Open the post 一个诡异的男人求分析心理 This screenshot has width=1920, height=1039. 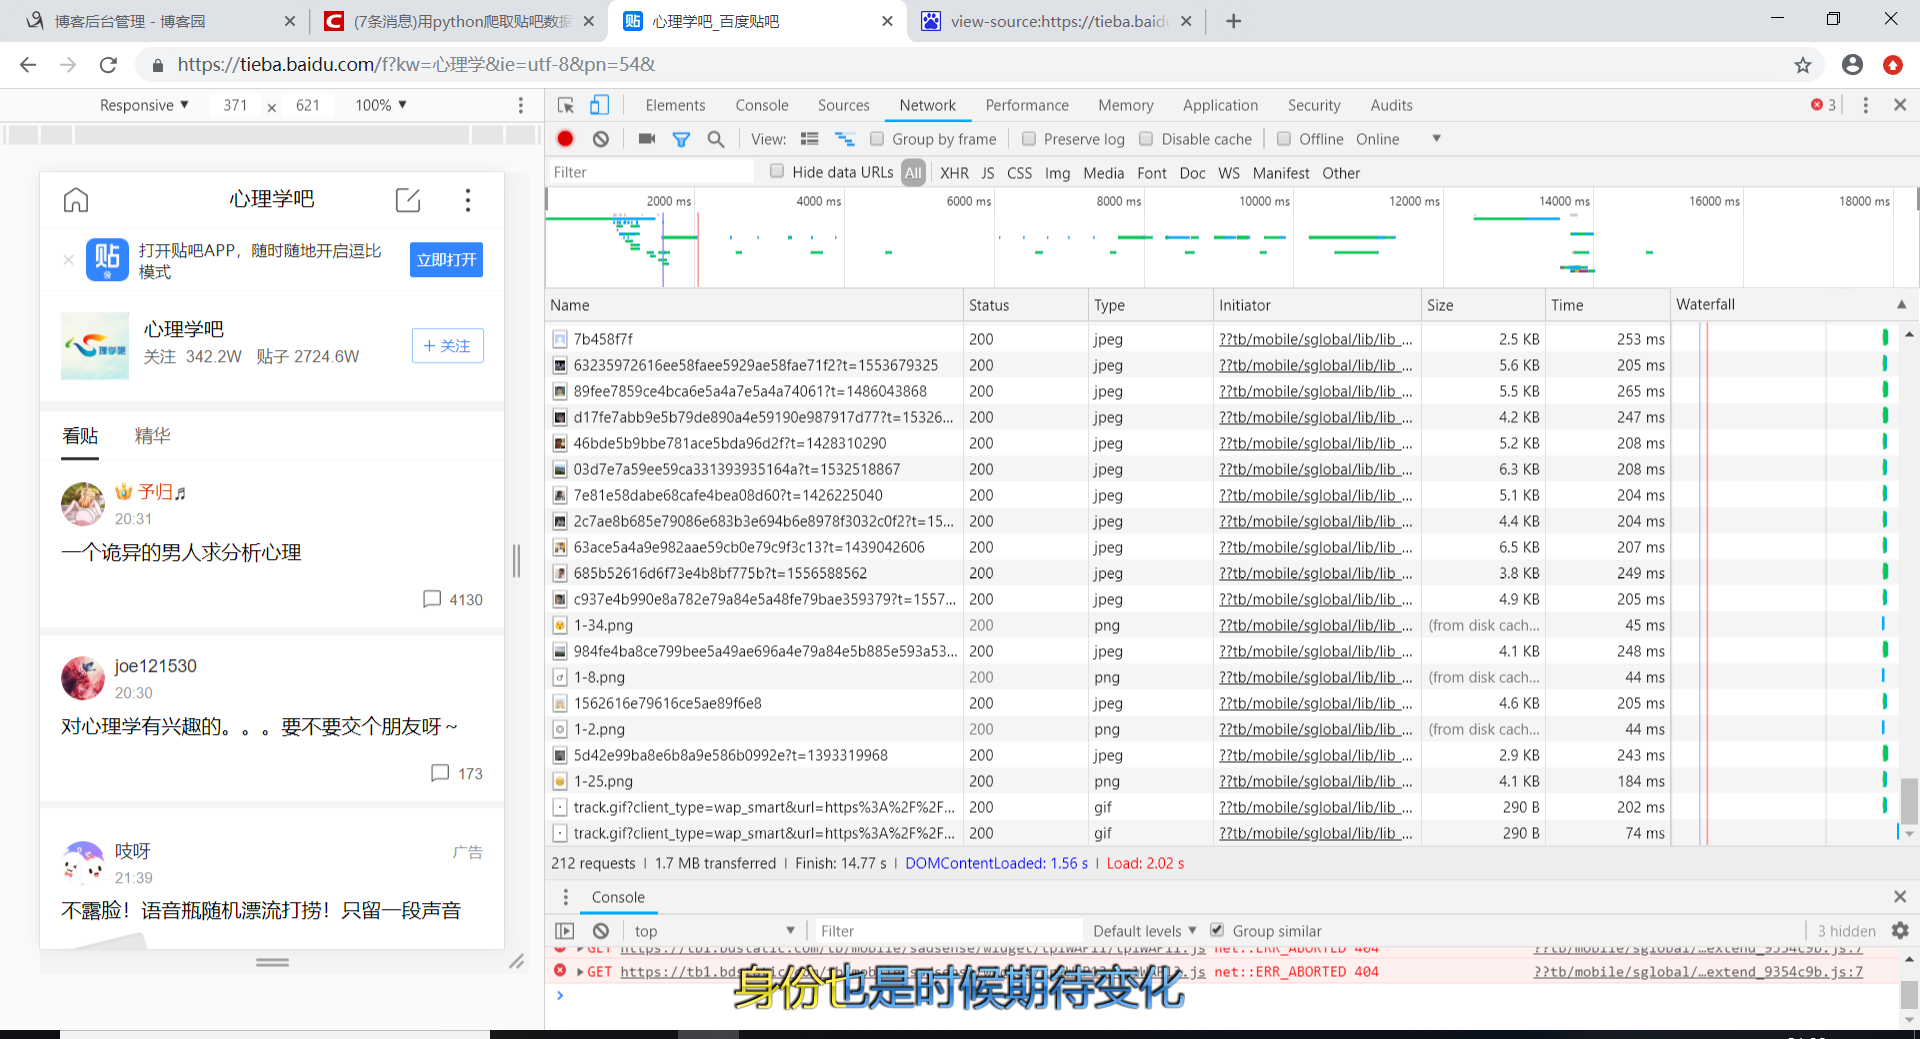tap(181, 553)
